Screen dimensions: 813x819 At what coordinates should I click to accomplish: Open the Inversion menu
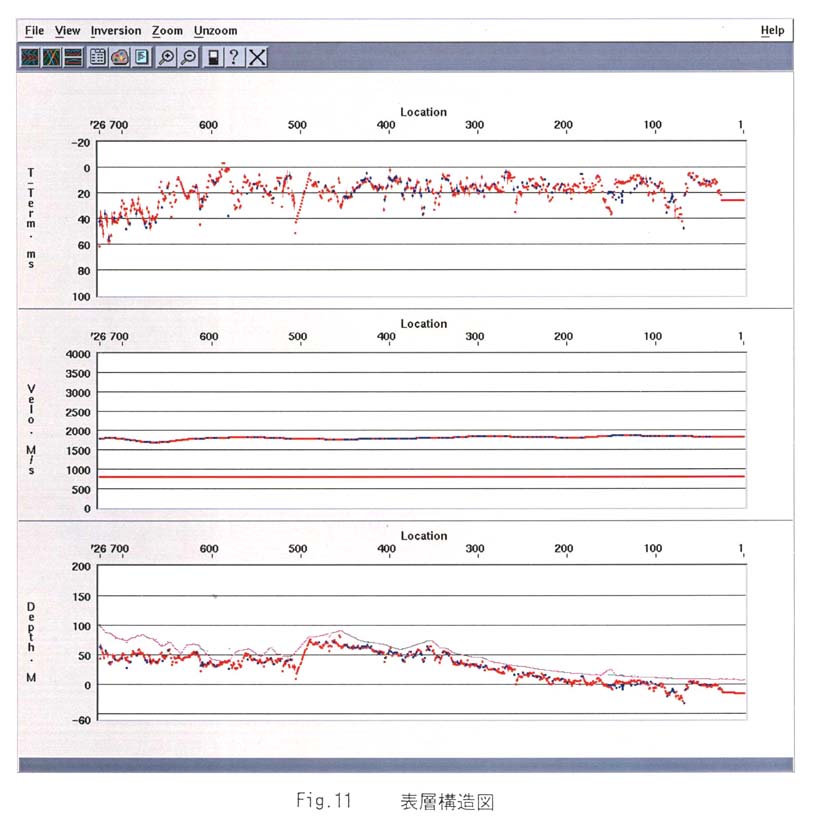(x=116, y=31)
